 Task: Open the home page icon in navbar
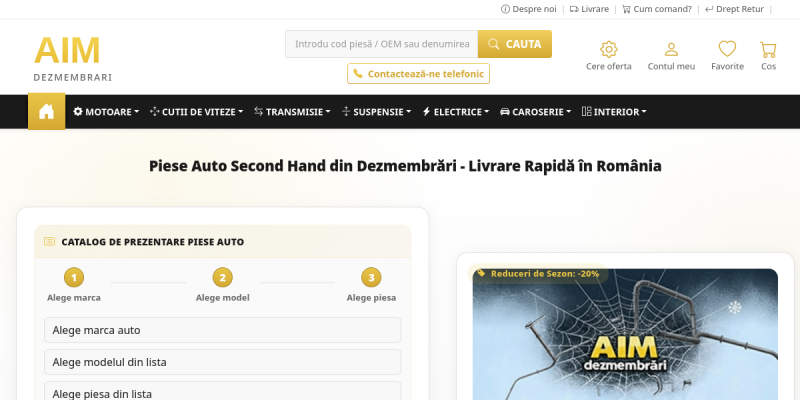point(46,111)
